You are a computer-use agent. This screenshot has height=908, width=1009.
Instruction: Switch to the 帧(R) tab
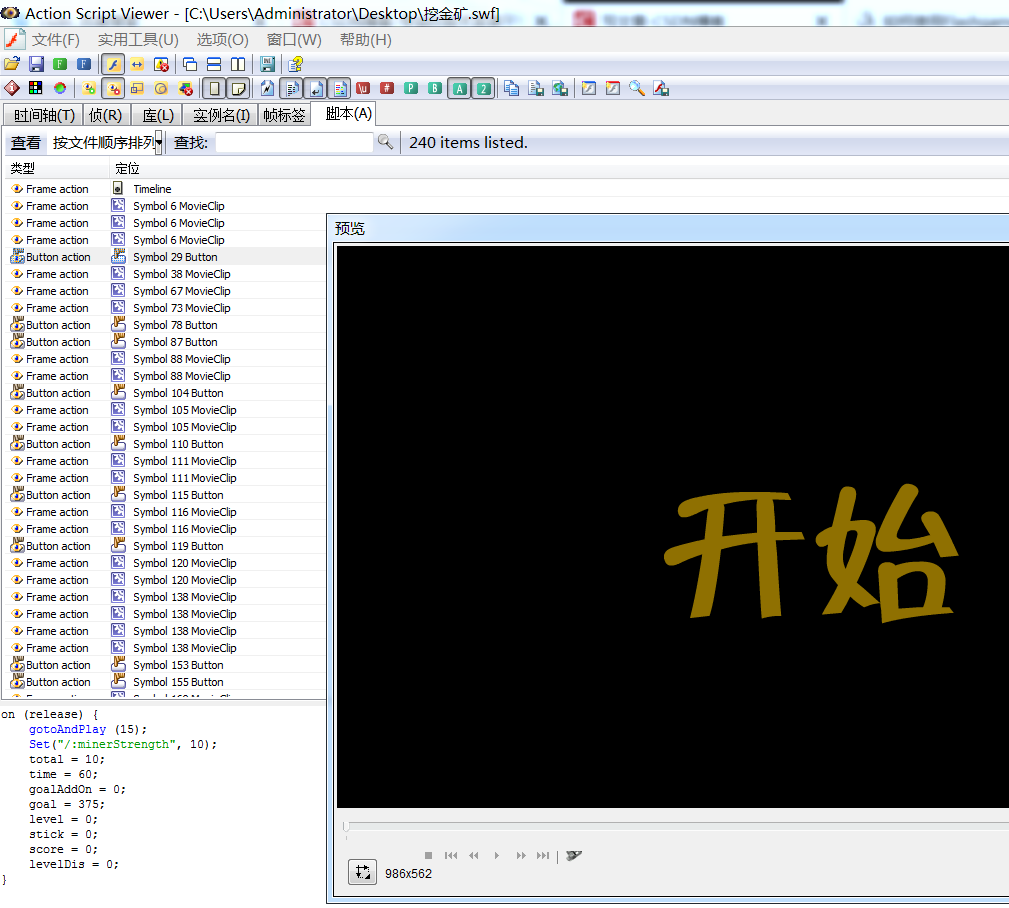[x=106, y=115]
